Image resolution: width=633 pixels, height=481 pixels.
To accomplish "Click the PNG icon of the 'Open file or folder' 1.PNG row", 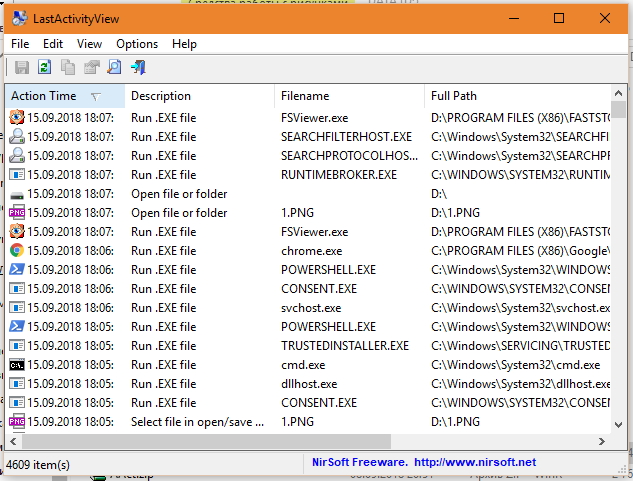I will tap(17, 213).
